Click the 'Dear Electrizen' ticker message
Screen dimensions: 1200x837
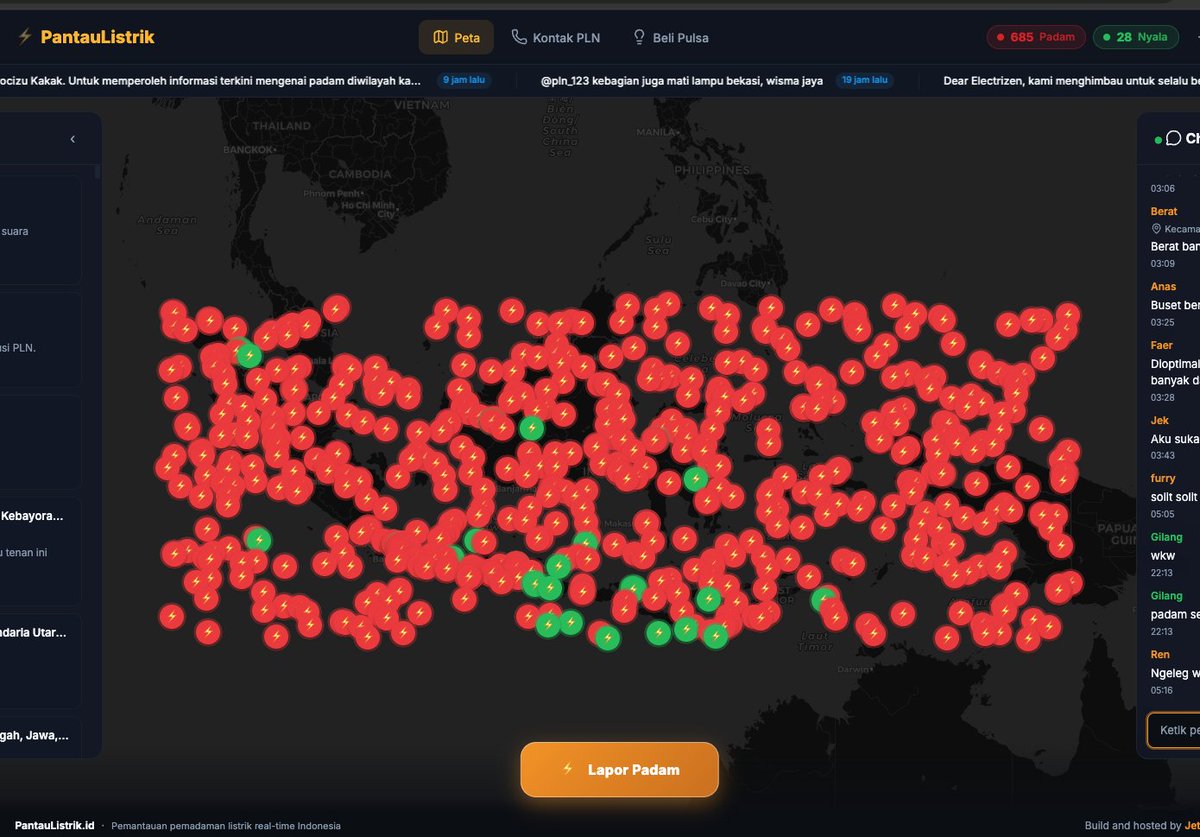(1071, 80)
